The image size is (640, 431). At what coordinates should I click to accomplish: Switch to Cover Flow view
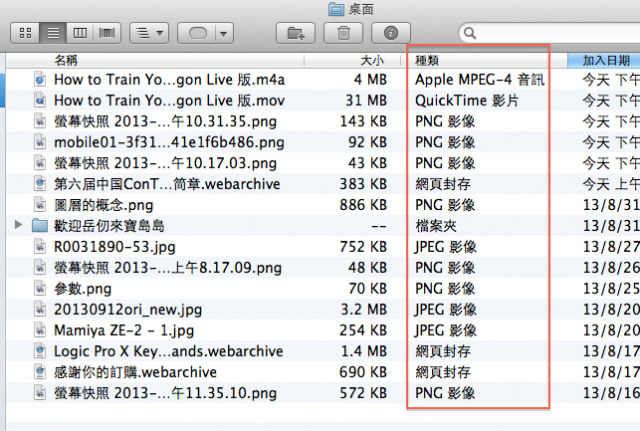107,33
